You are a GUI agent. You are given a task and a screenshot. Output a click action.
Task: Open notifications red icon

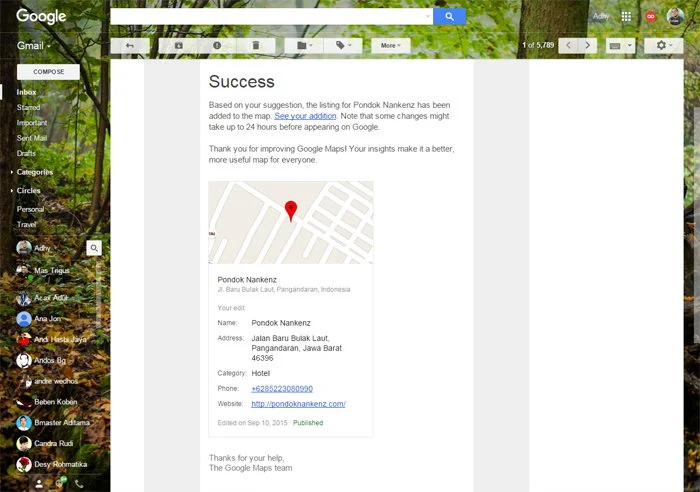click(651, 17)
